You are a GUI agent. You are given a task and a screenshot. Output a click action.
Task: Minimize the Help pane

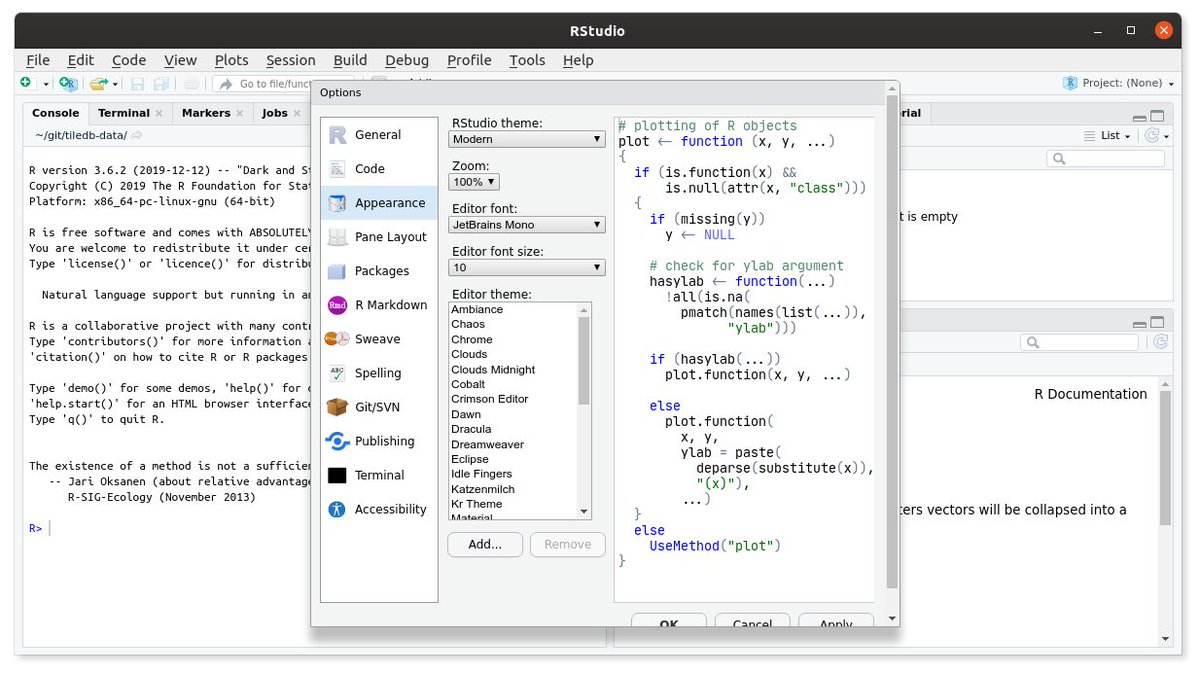(1140, 324)
